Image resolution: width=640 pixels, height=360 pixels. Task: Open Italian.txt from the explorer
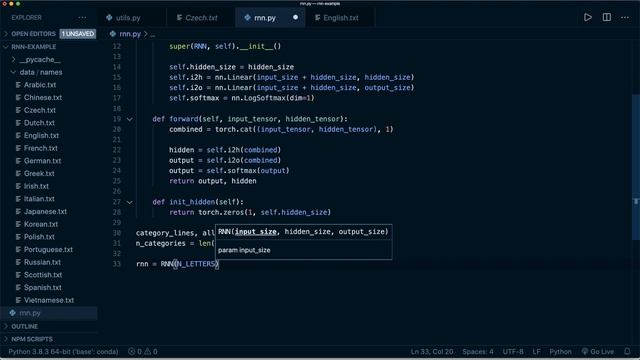39,199
